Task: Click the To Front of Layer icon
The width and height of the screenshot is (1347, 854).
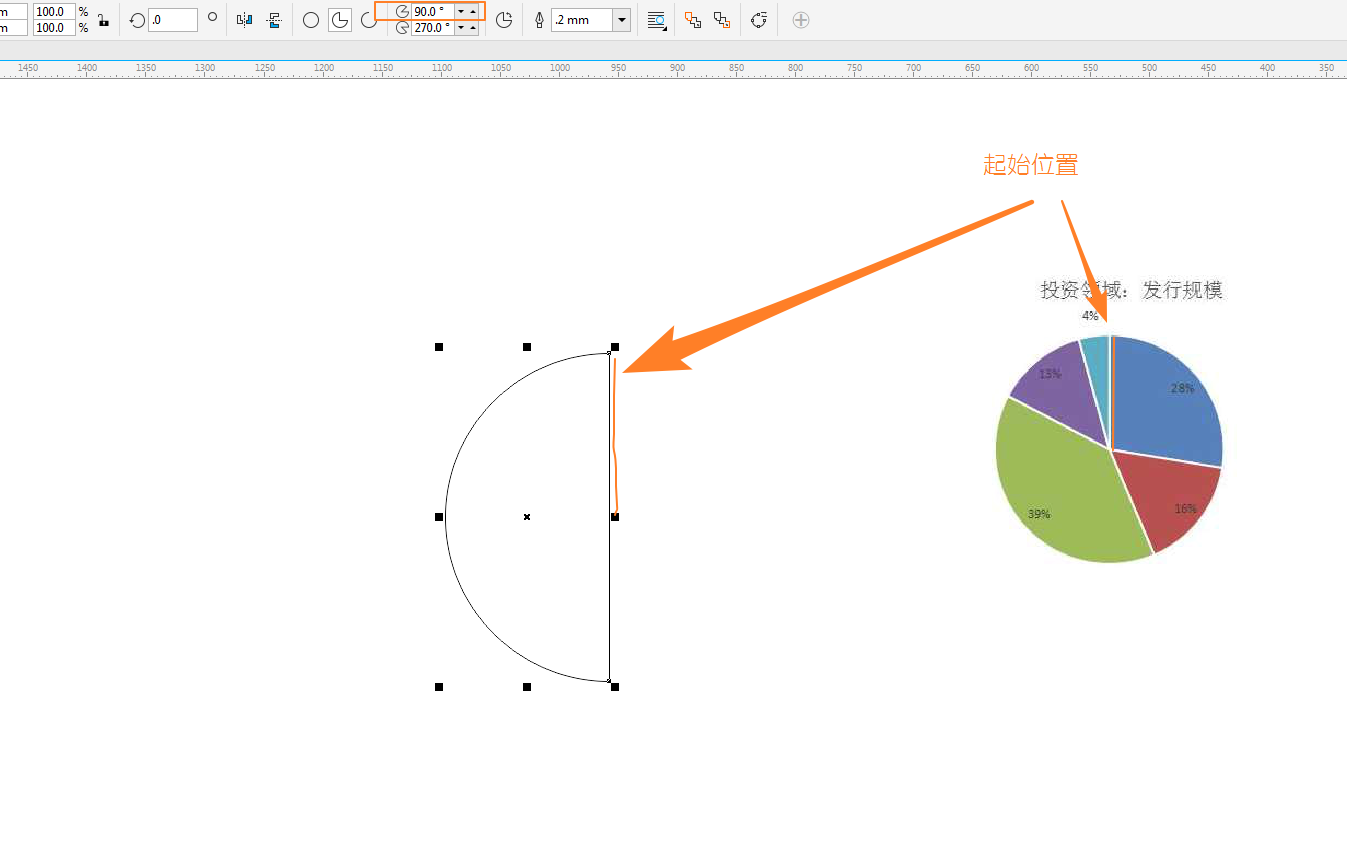Action: point(693,20)
